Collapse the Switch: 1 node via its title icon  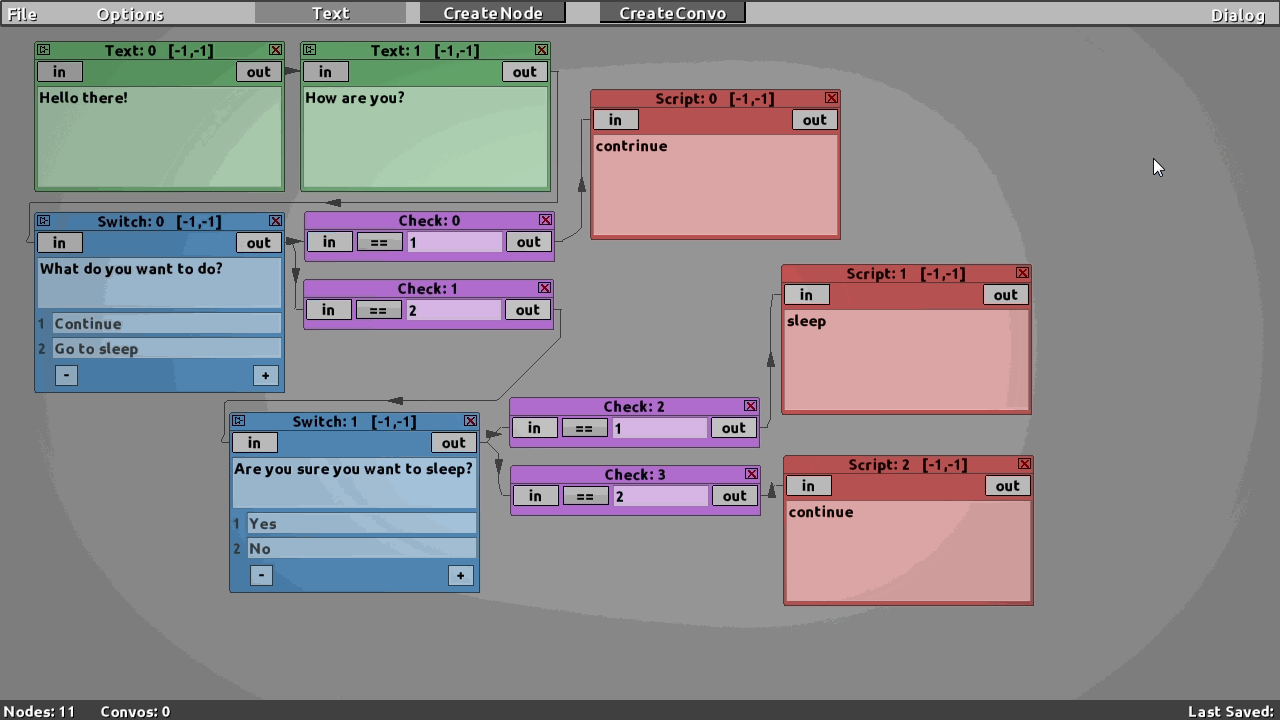(x=237, y=421)
